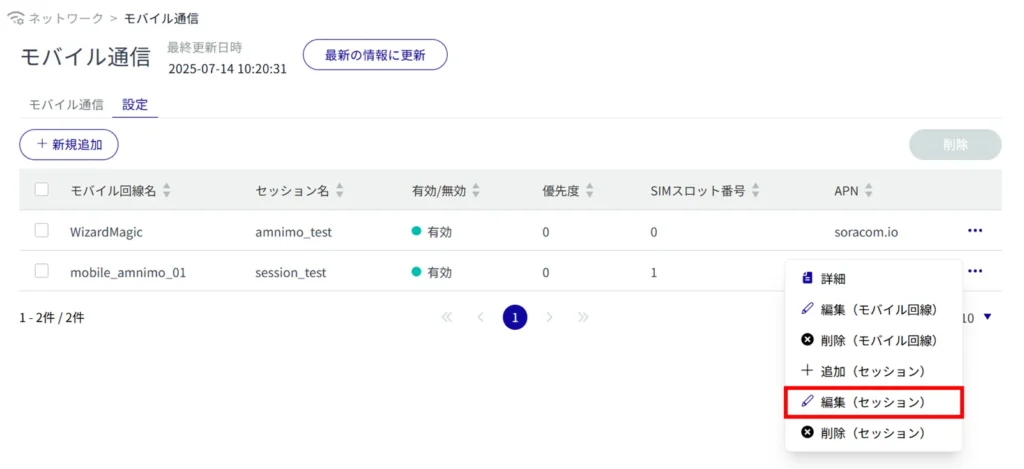Sort by セッション名 column arrows

coord(340,190)
